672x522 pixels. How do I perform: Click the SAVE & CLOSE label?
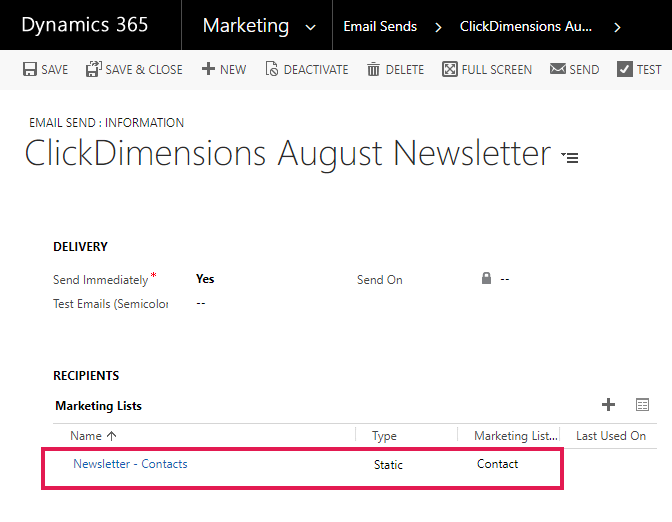pos(144,70)
